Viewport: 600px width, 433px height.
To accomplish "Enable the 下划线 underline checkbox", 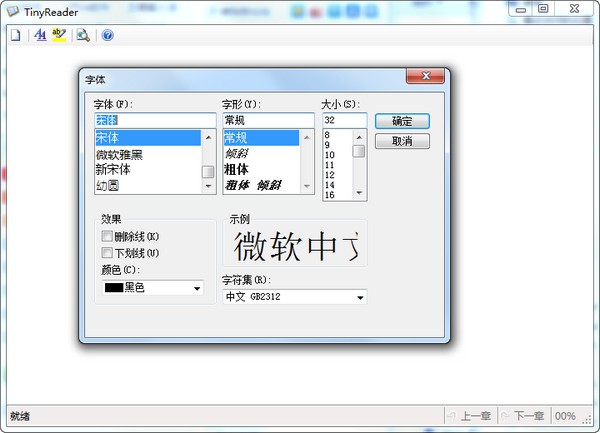I will tap(107, 252).
